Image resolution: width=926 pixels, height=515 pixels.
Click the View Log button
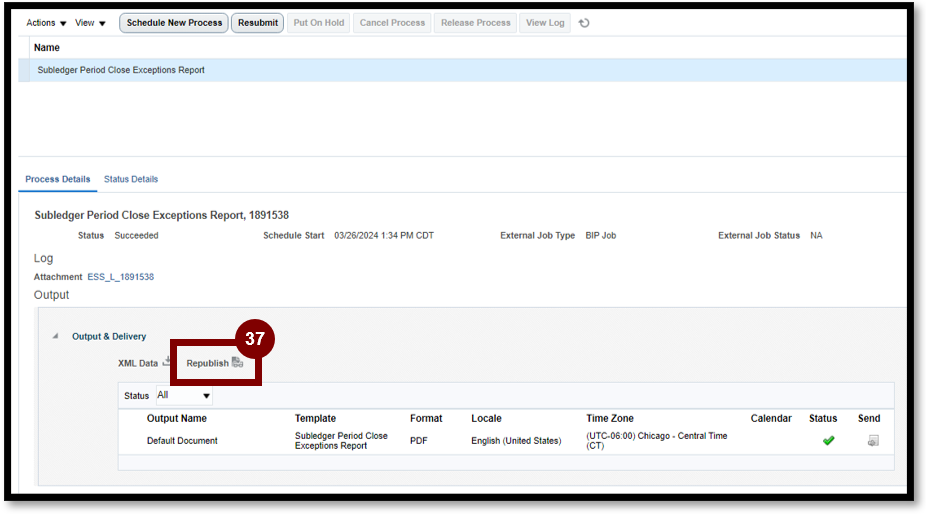pyautogui.click(x=545, y=23)
